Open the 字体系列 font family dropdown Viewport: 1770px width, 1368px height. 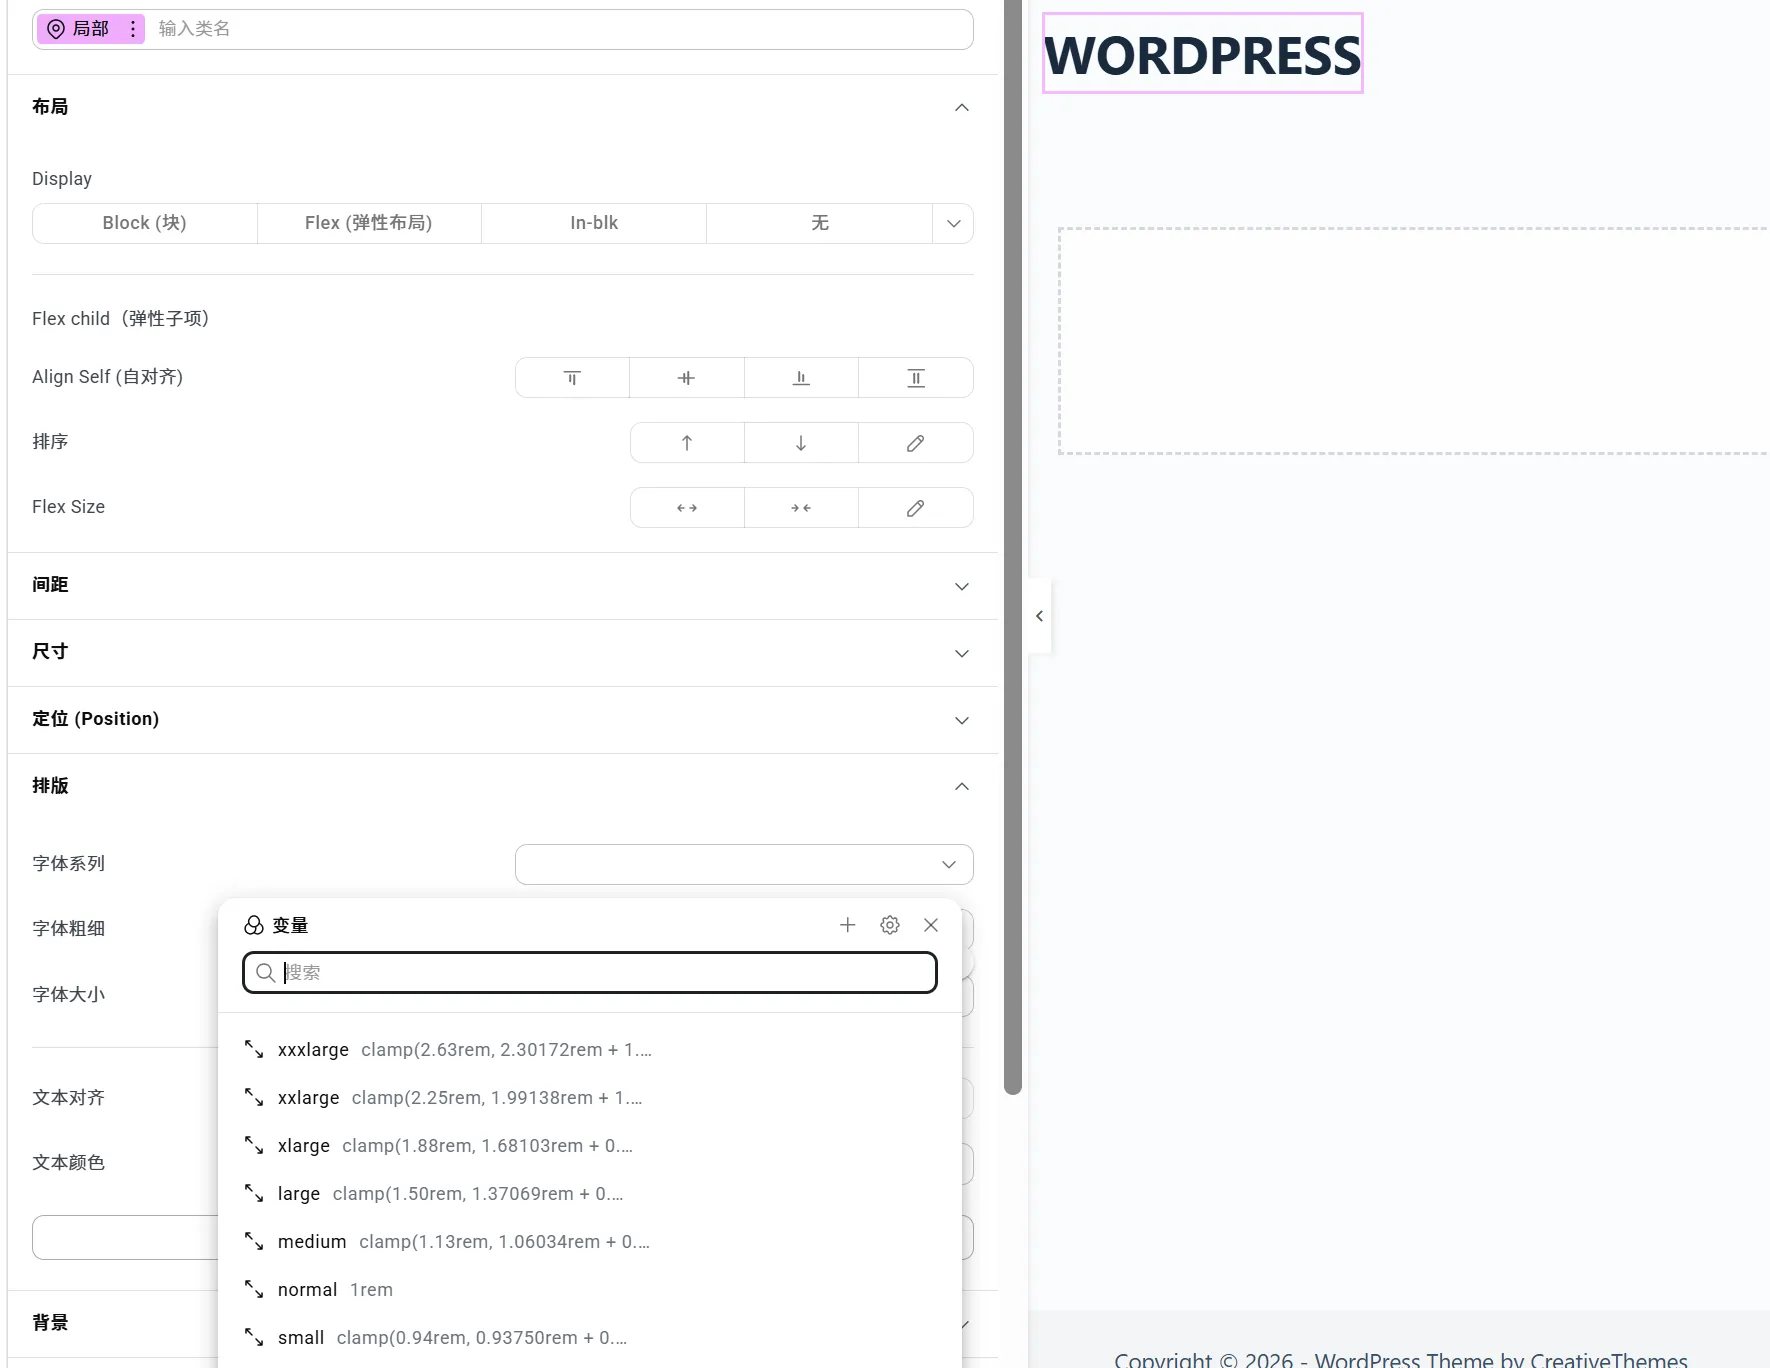(x=744, y=864)
